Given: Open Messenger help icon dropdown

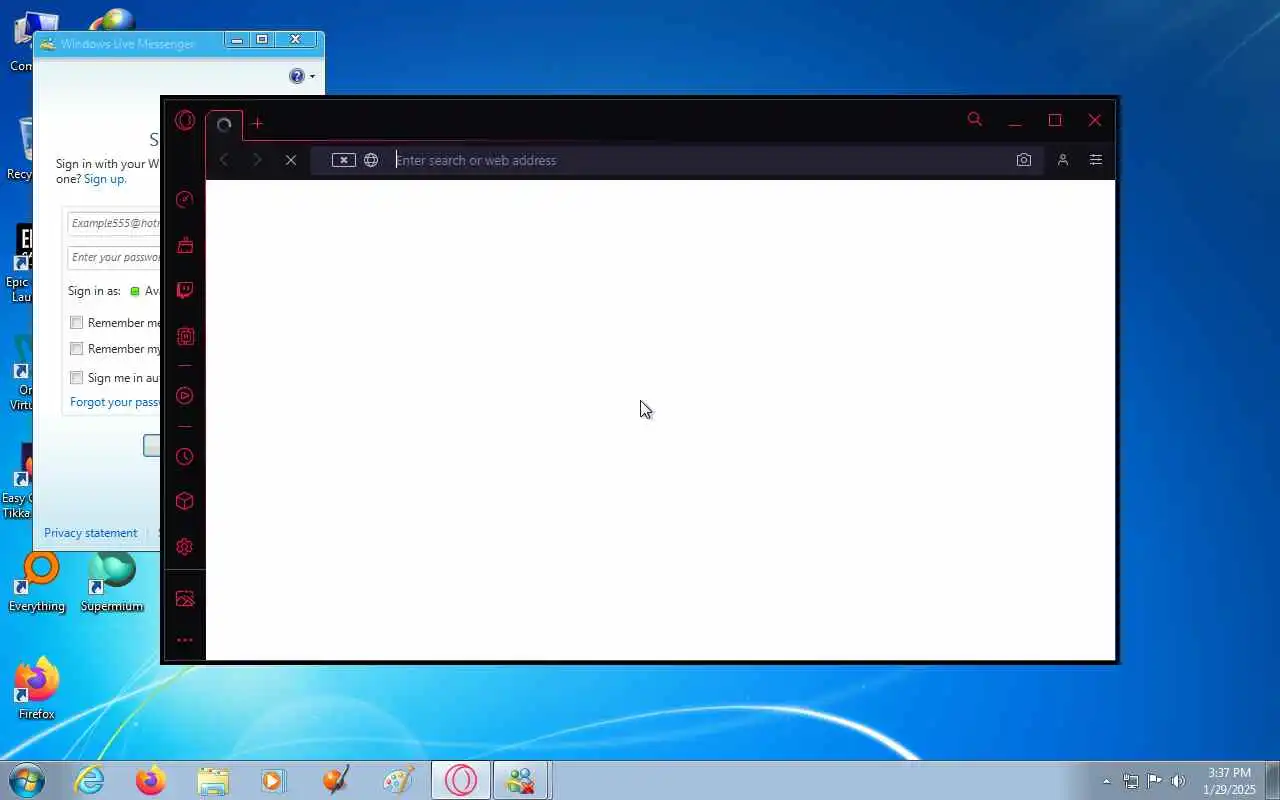Looking at the screenshot, I should click(x=301, y=76).
